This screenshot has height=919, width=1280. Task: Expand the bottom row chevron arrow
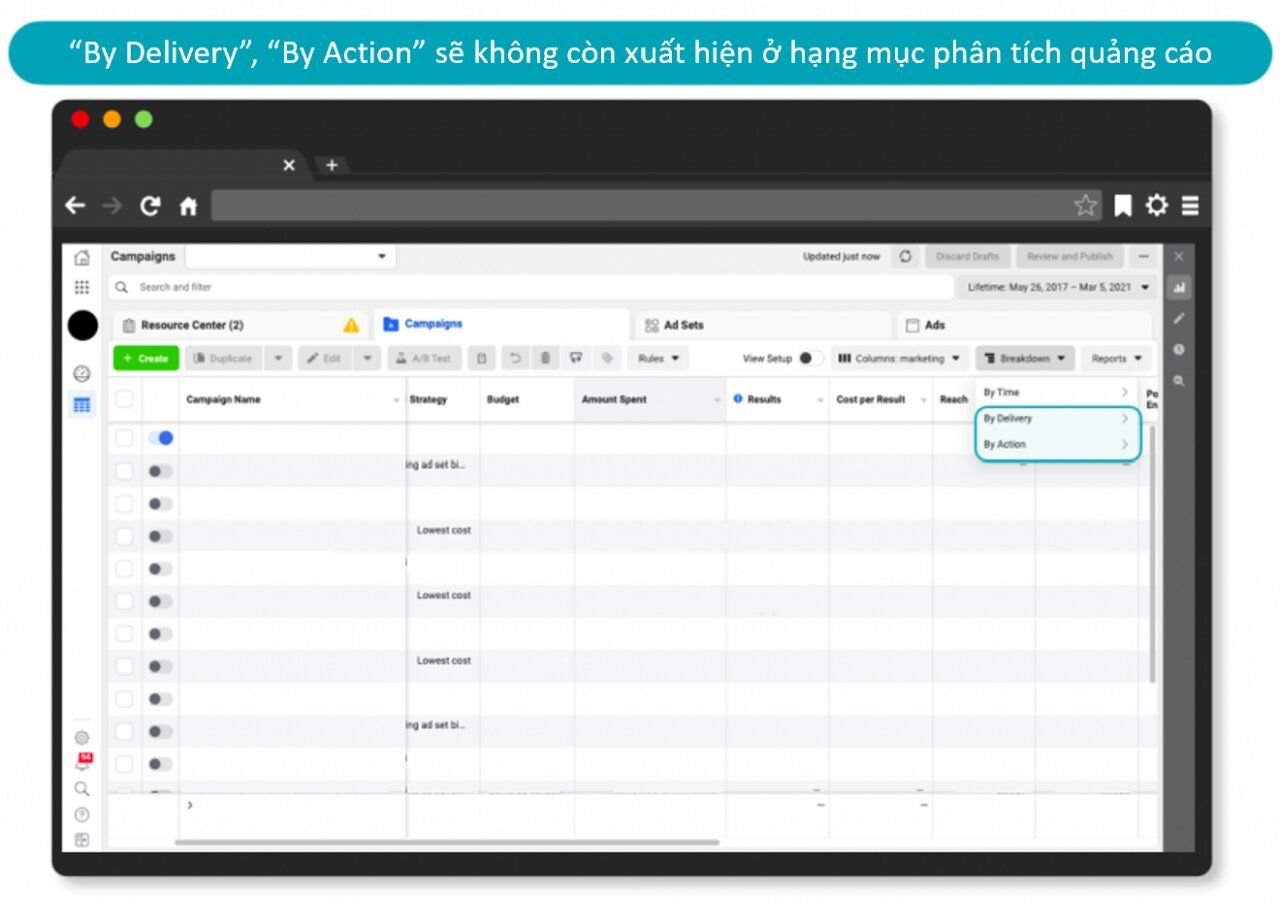[191, 805]
